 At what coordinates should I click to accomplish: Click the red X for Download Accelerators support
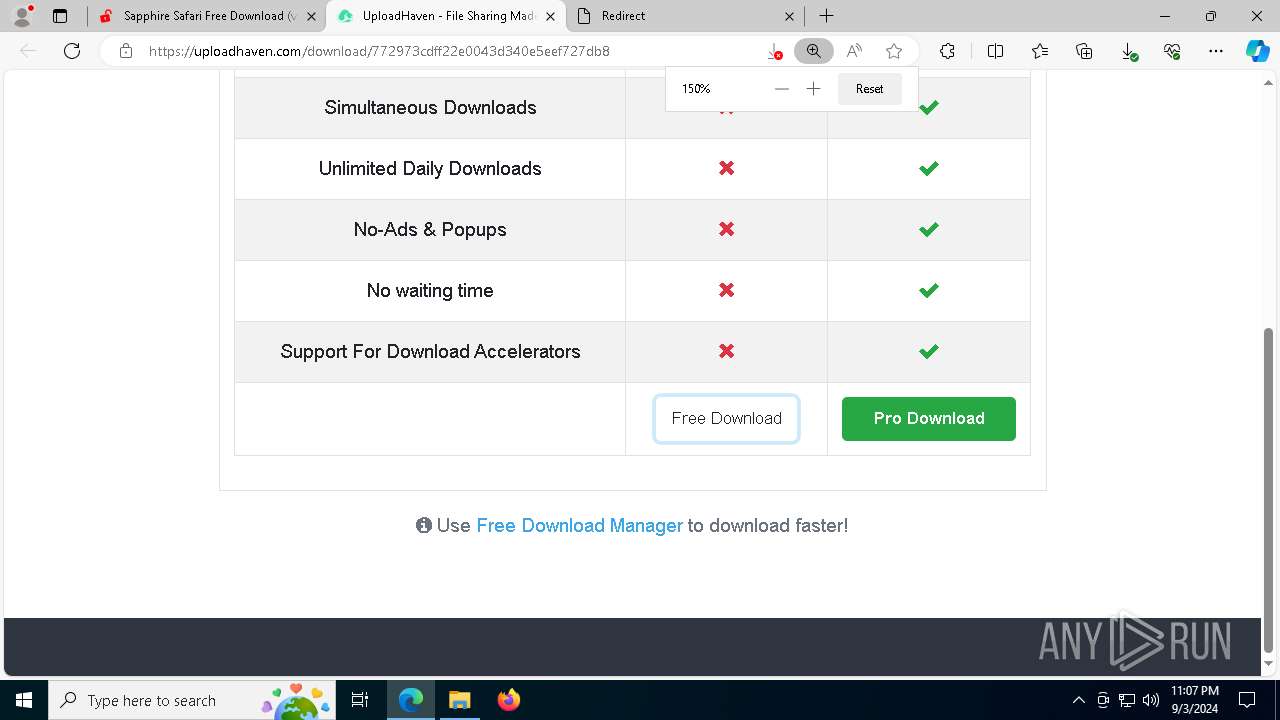(x=727, y=351)
